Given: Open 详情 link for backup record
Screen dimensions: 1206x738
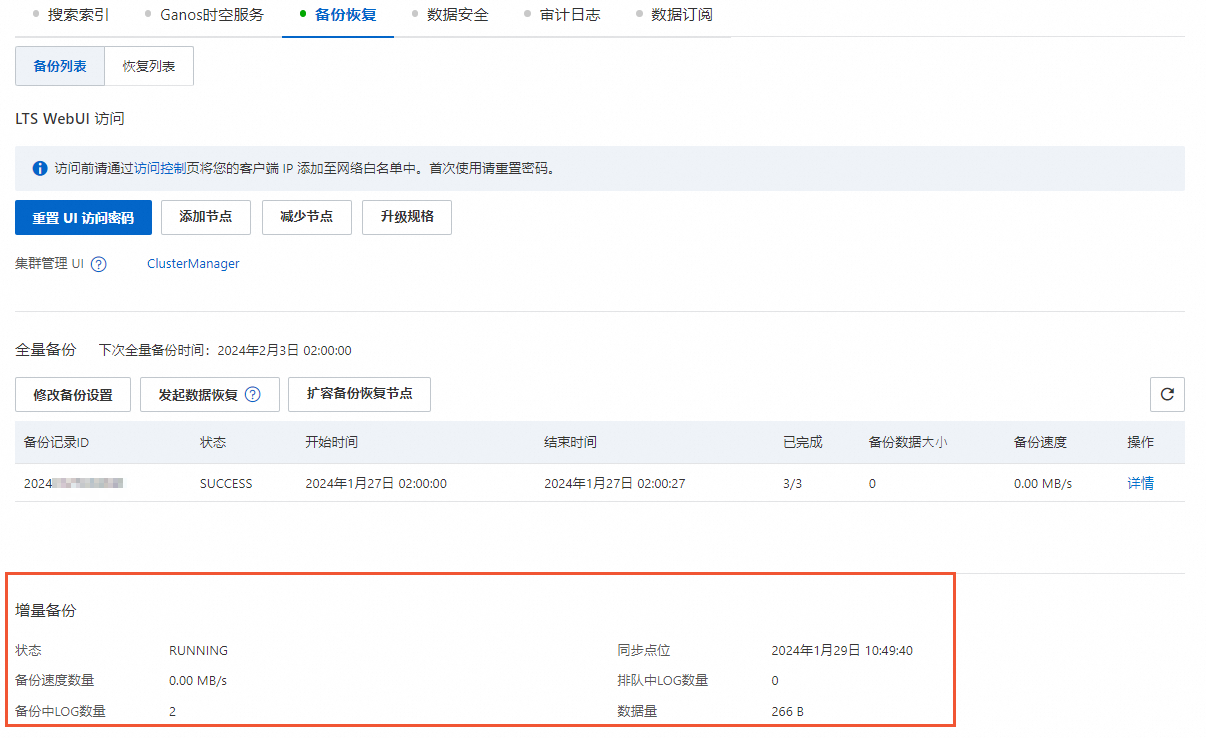Looking at the screenshot, I should click(x=1140, y=483).
